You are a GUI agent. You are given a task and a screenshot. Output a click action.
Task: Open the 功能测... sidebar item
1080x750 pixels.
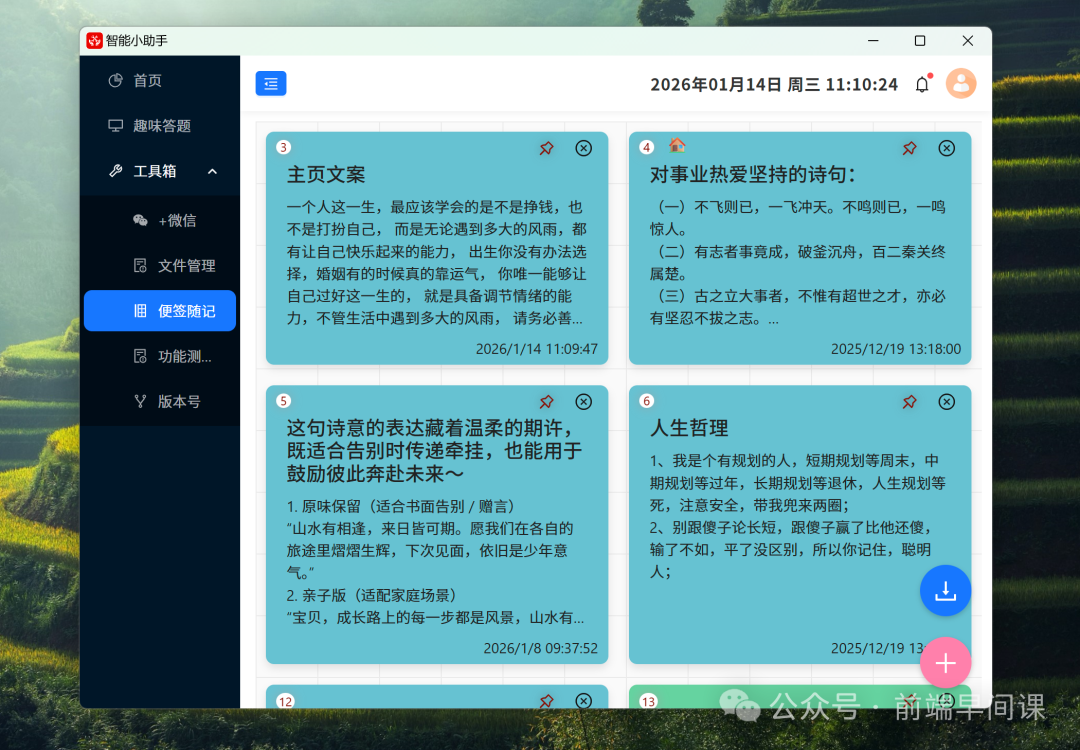(160, 356)
